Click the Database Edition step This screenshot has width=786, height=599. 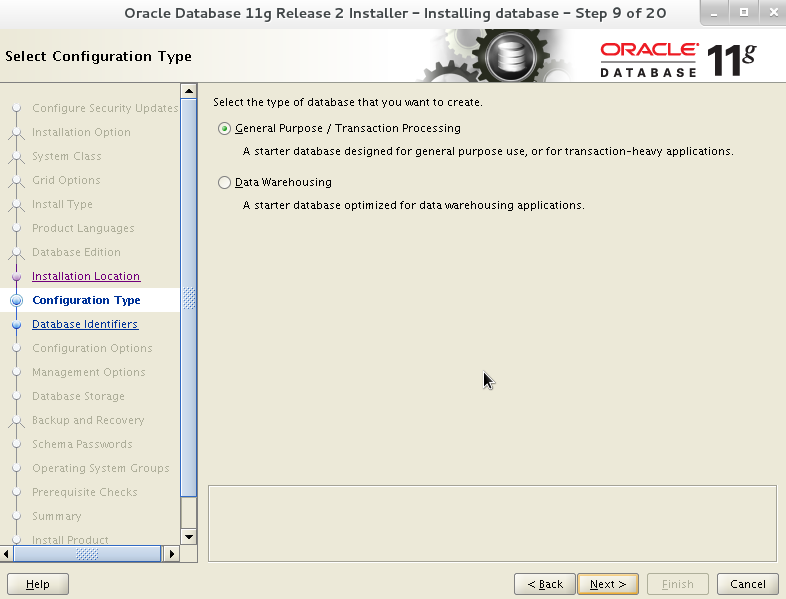tap(76, 253)
